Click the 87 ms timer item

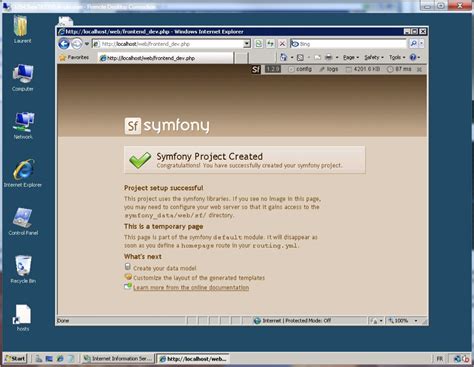(399, 69)
